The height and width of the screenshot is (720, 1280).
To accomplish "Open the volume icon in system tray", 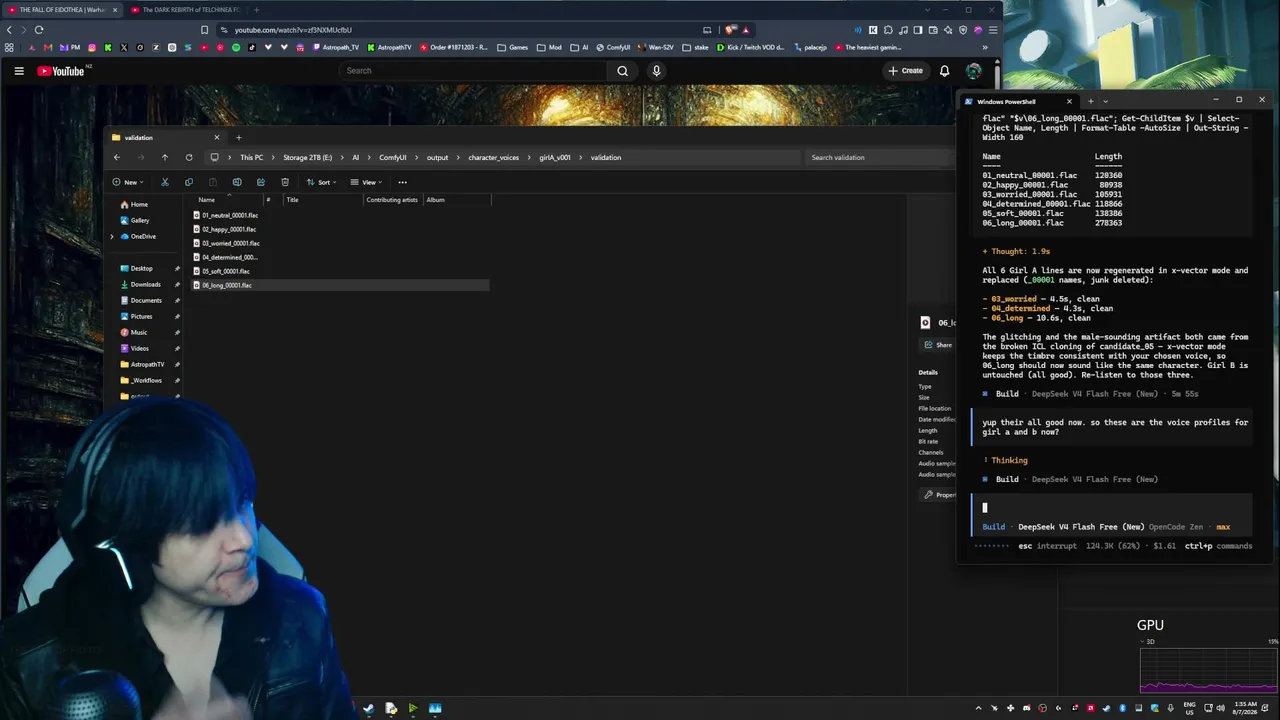I will [x=1220, y=708].
